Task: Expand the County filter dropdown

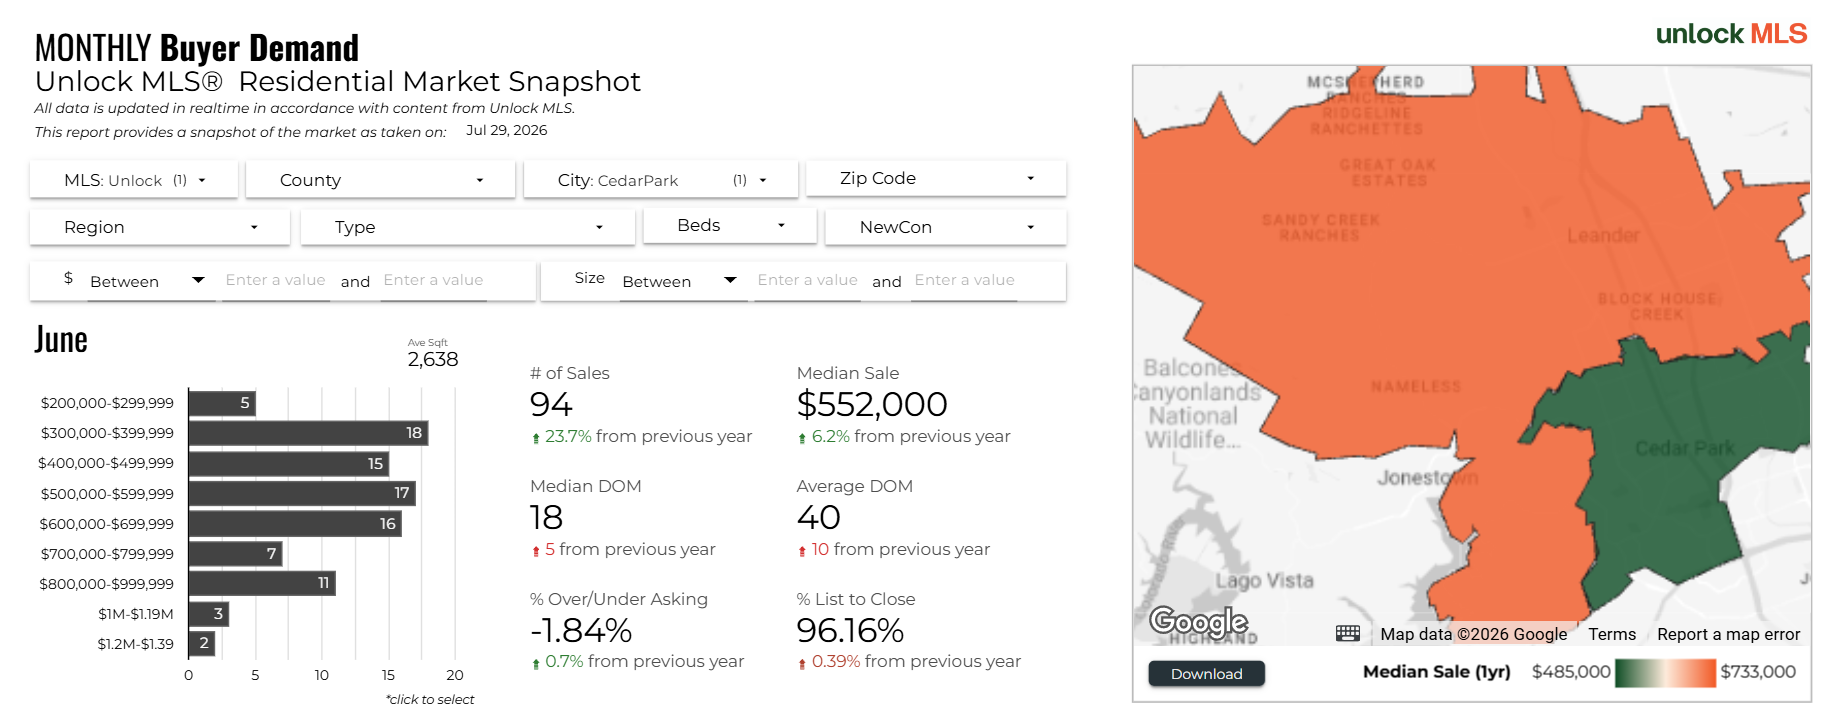Action: coord(381,180)
